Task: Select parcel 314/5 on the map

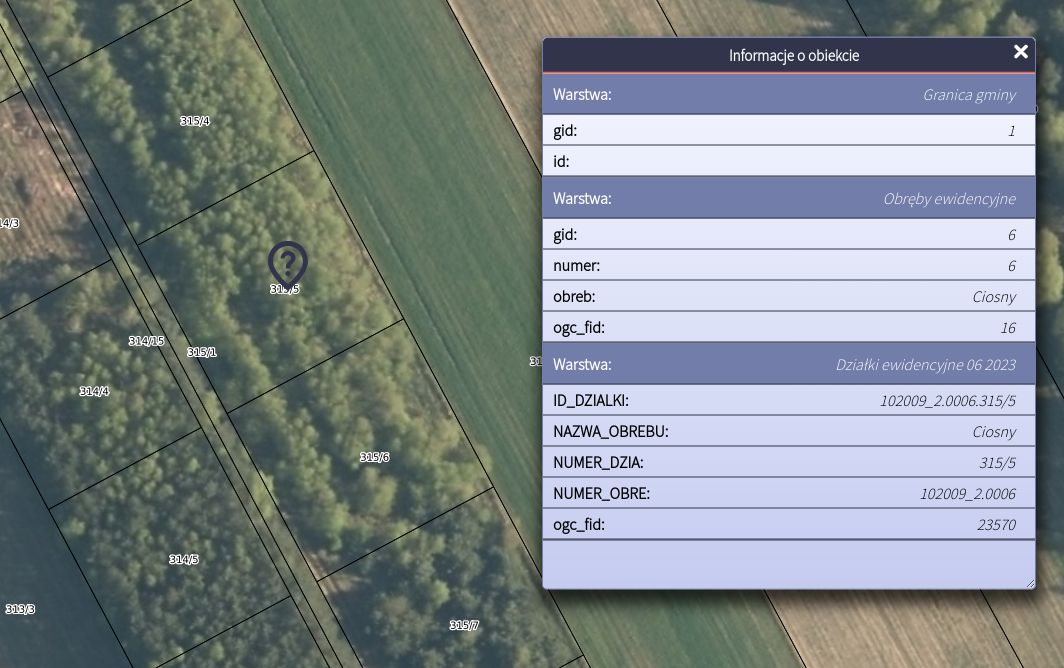Action: point(182,559)
